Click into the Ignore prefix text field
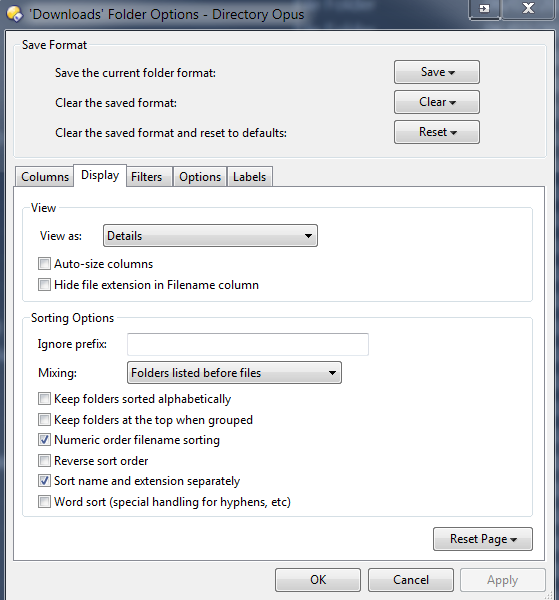The width and height of the screenshot is (559, 600). tap(248, 344)
